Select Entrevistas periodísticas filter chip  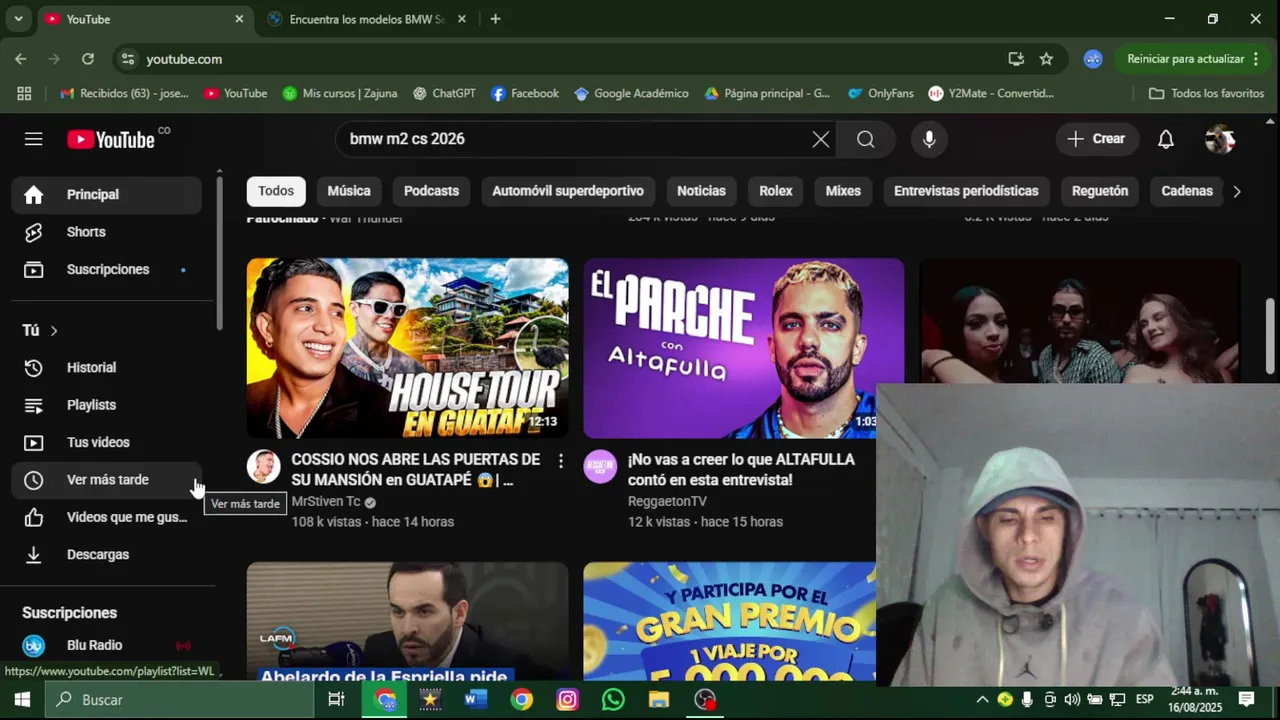pos(966,191)
